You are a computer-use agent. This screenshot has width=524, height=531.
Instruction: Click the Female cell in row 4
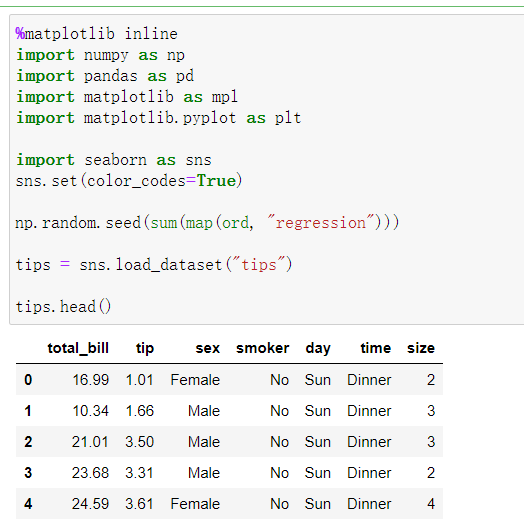pyautogui.click(x=195, y=504)
